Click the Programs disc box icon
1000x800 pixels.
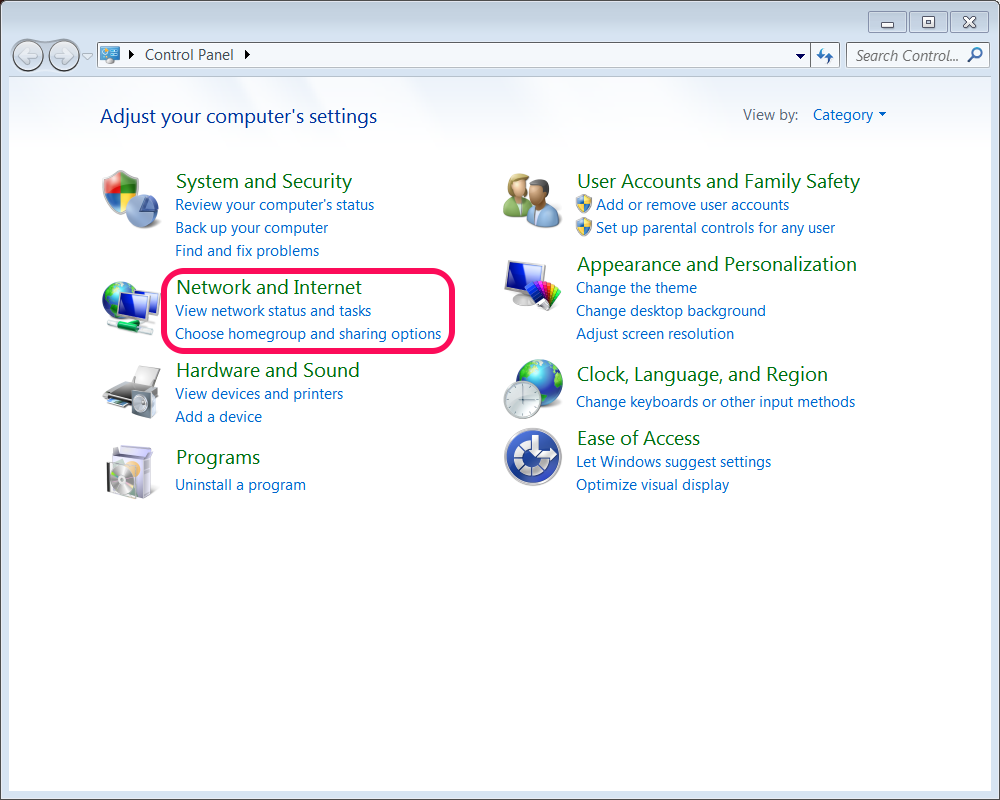coord(130,471)
